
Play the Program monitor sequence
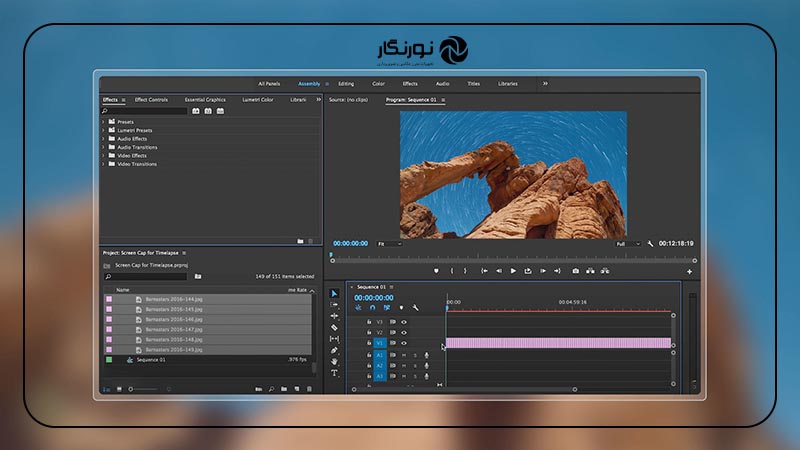click(x=513, y=271)
